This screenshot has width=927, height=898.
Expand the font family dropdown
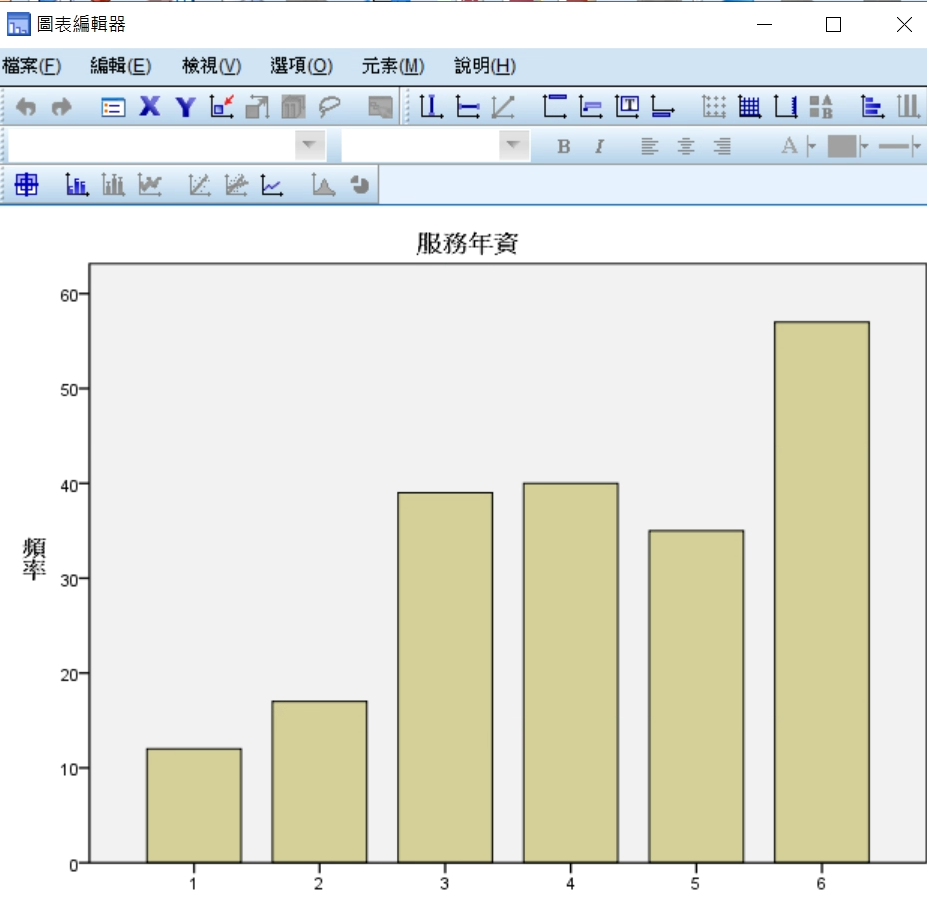tap(310, 147)
